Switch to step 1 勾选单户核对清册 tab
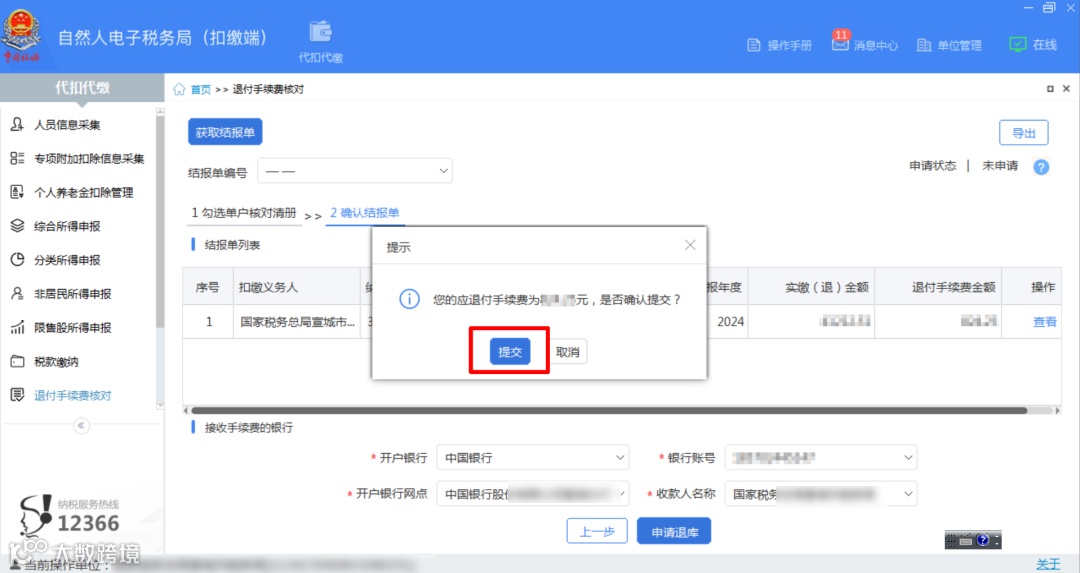 [x=244, y=213]
